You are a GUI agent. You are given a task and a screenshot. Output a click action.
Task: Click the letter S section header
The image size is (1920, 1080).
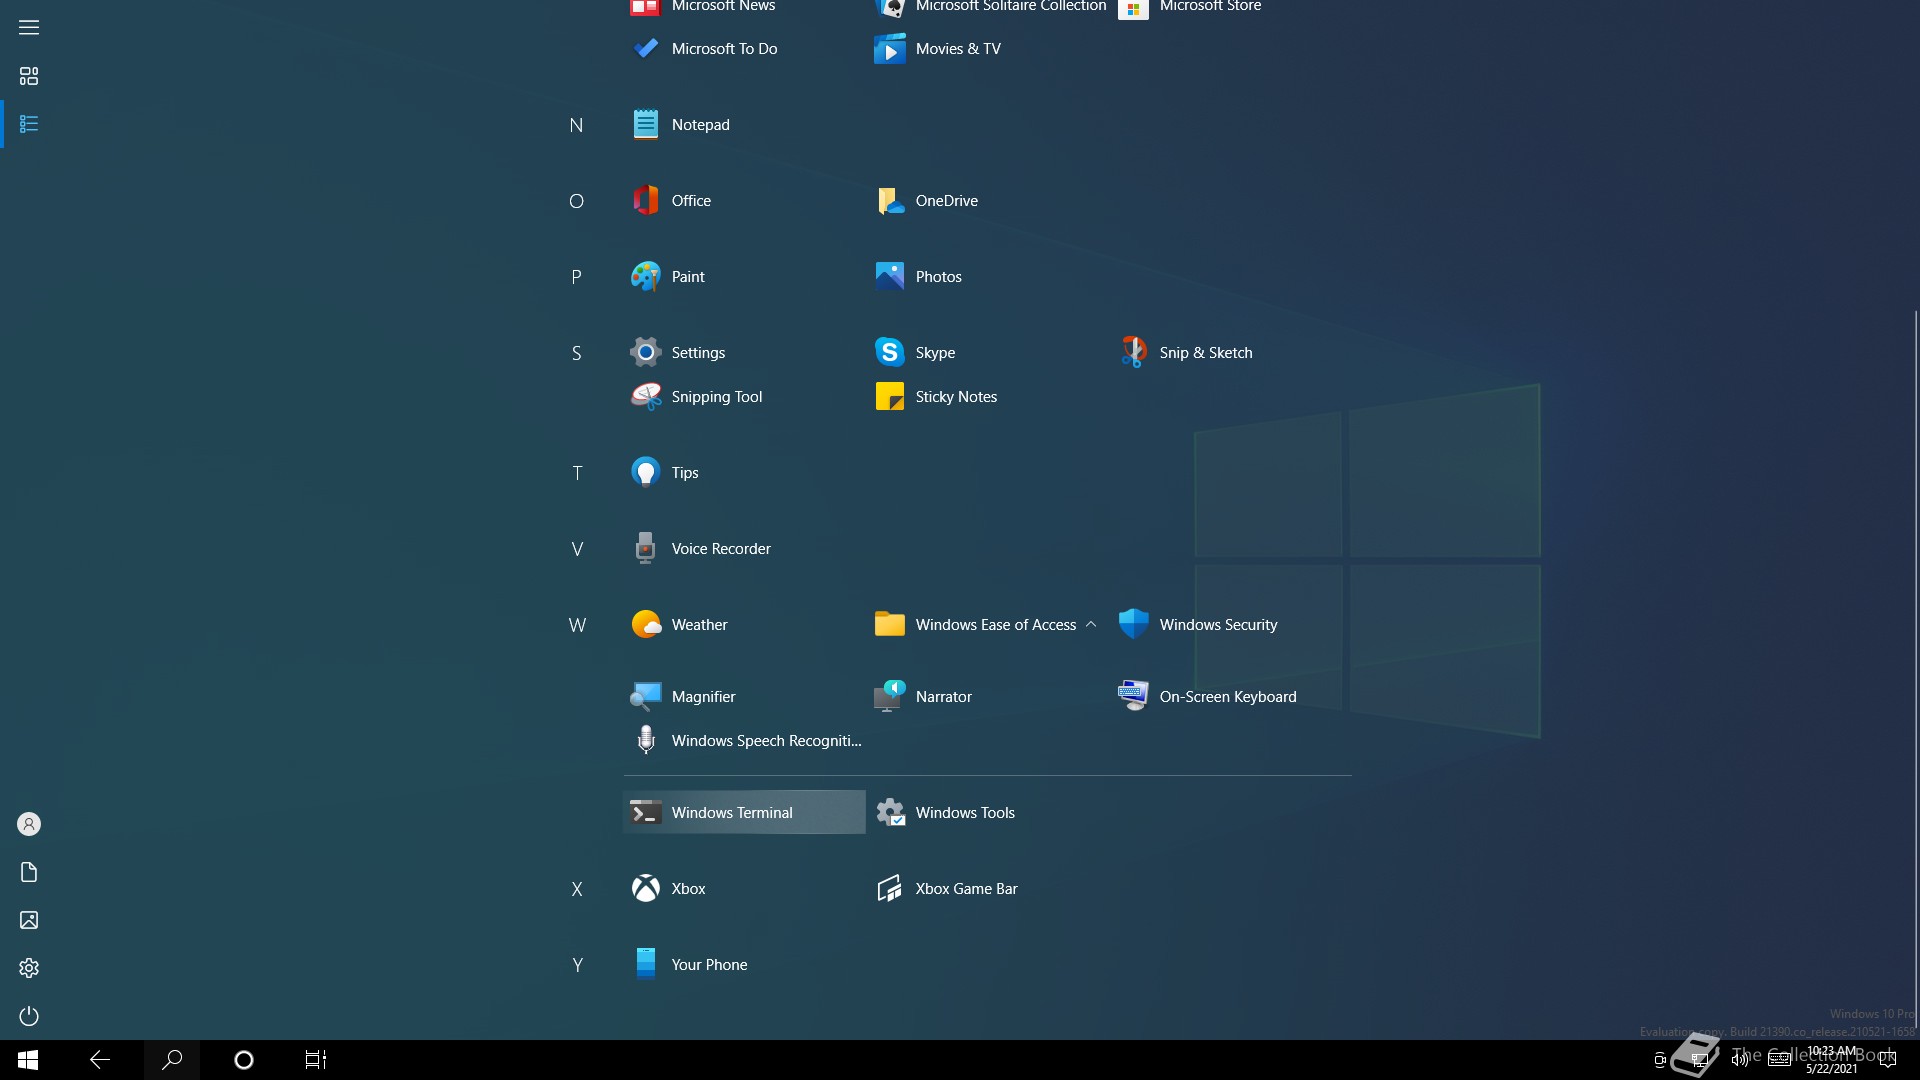click(576, 353)
